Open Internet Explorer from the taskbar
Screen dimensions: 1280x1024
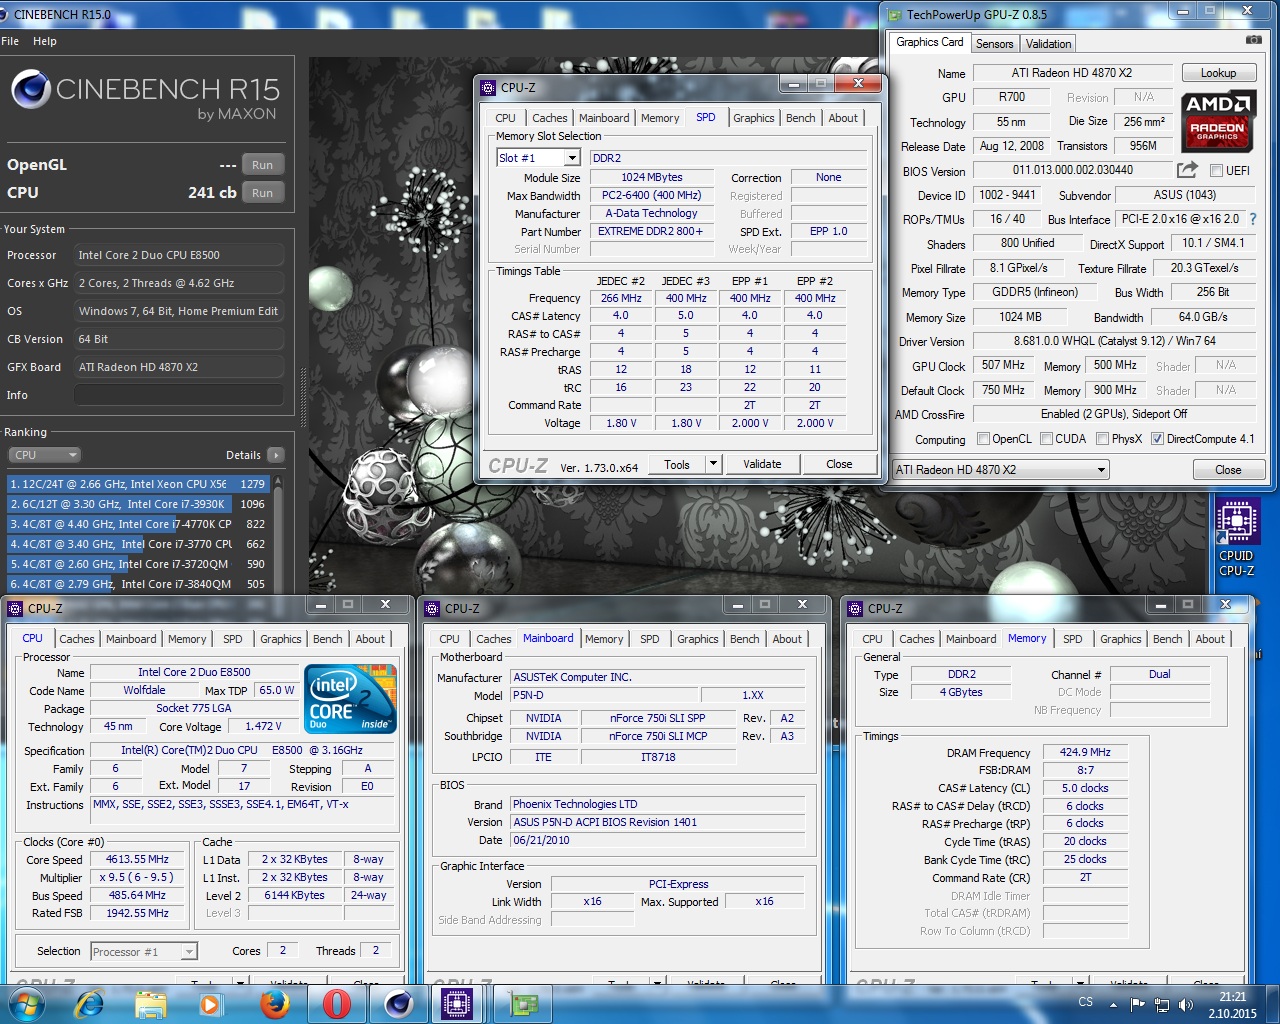(x=90, y=1003)
